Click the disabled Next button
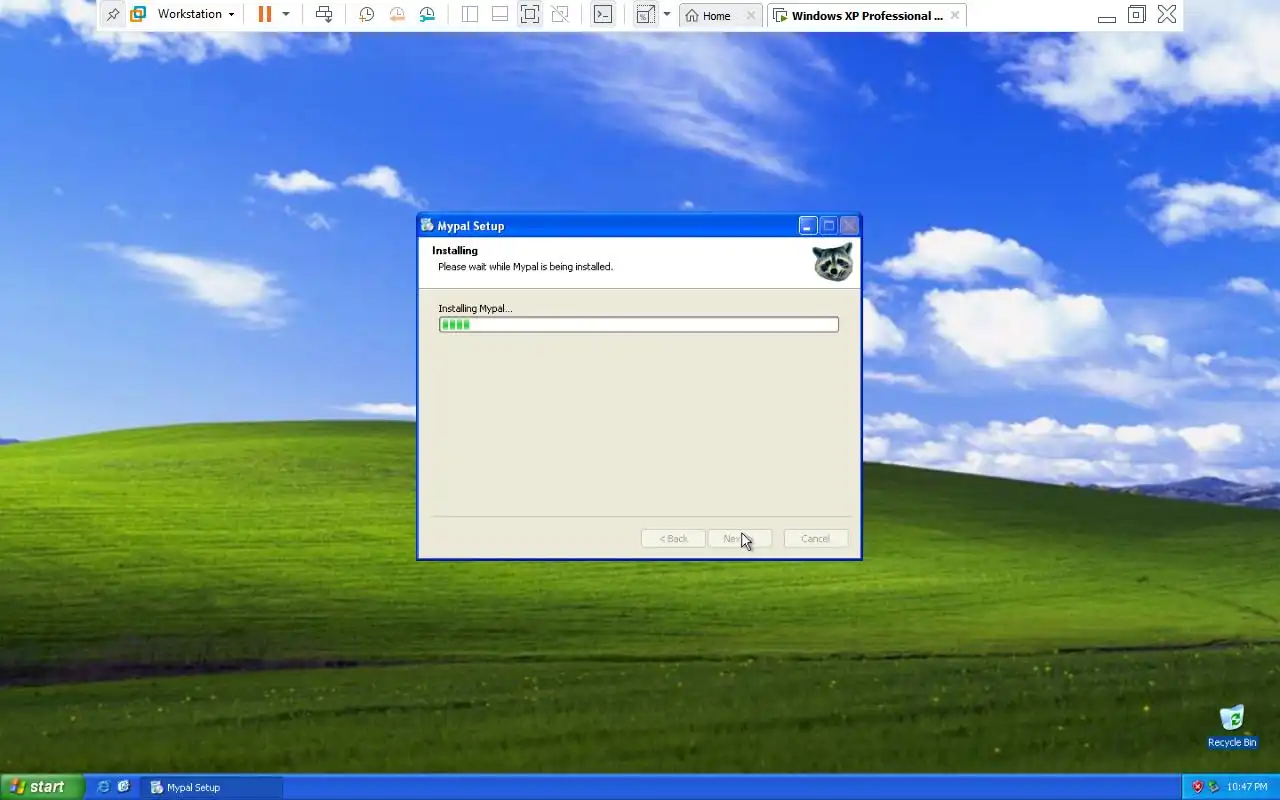This screenshot has width=1280, height=800. click(739, 539)
